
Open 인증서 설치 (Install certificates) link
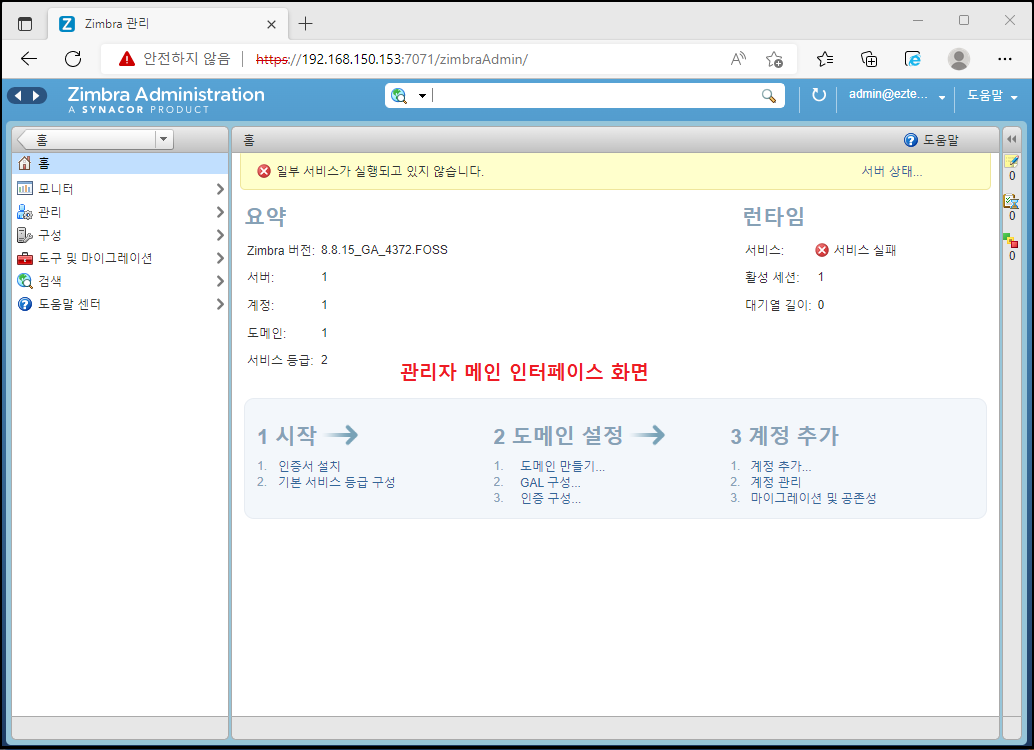pos(309,466)
